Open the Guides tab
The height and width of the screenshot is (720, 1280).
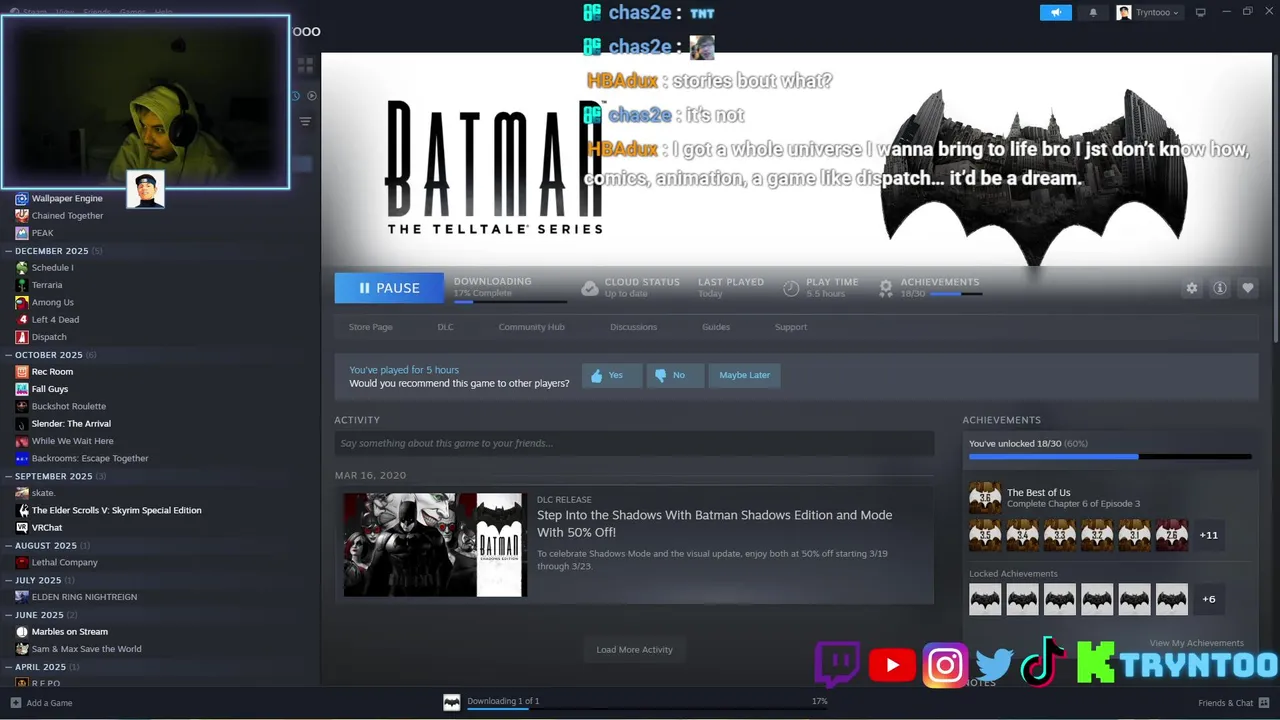(716, 327)
